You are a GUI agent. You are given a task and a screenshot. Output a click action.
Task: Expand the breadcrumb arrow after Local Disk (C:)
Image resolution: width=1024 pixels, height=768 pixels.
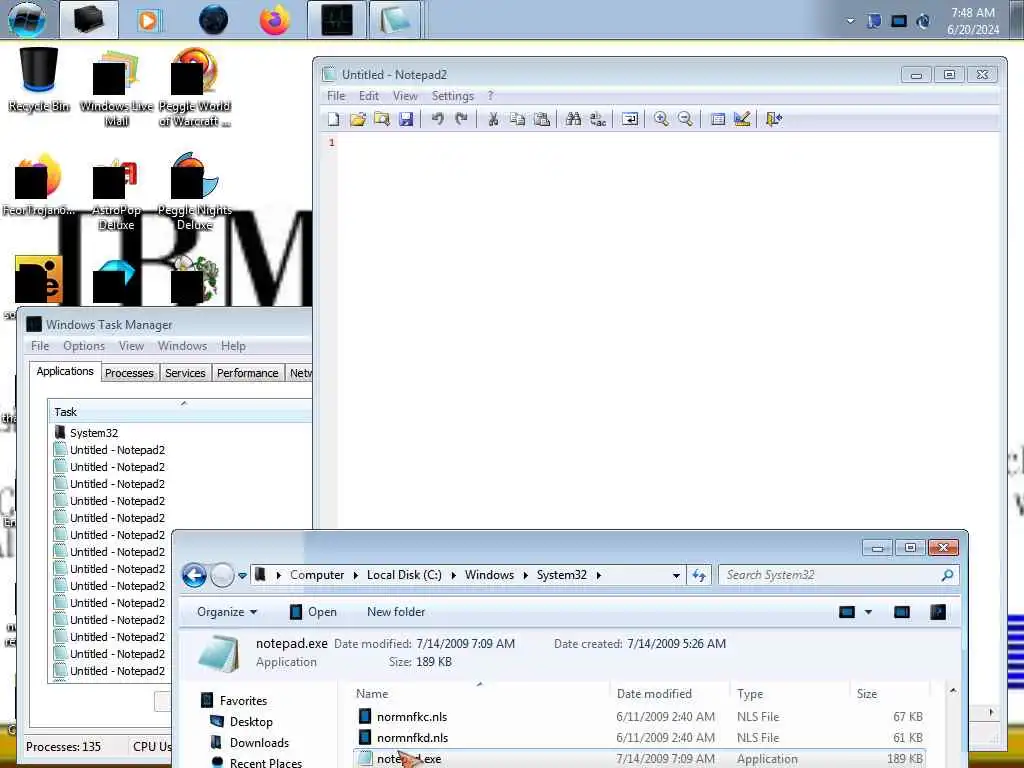click(453, 575)
